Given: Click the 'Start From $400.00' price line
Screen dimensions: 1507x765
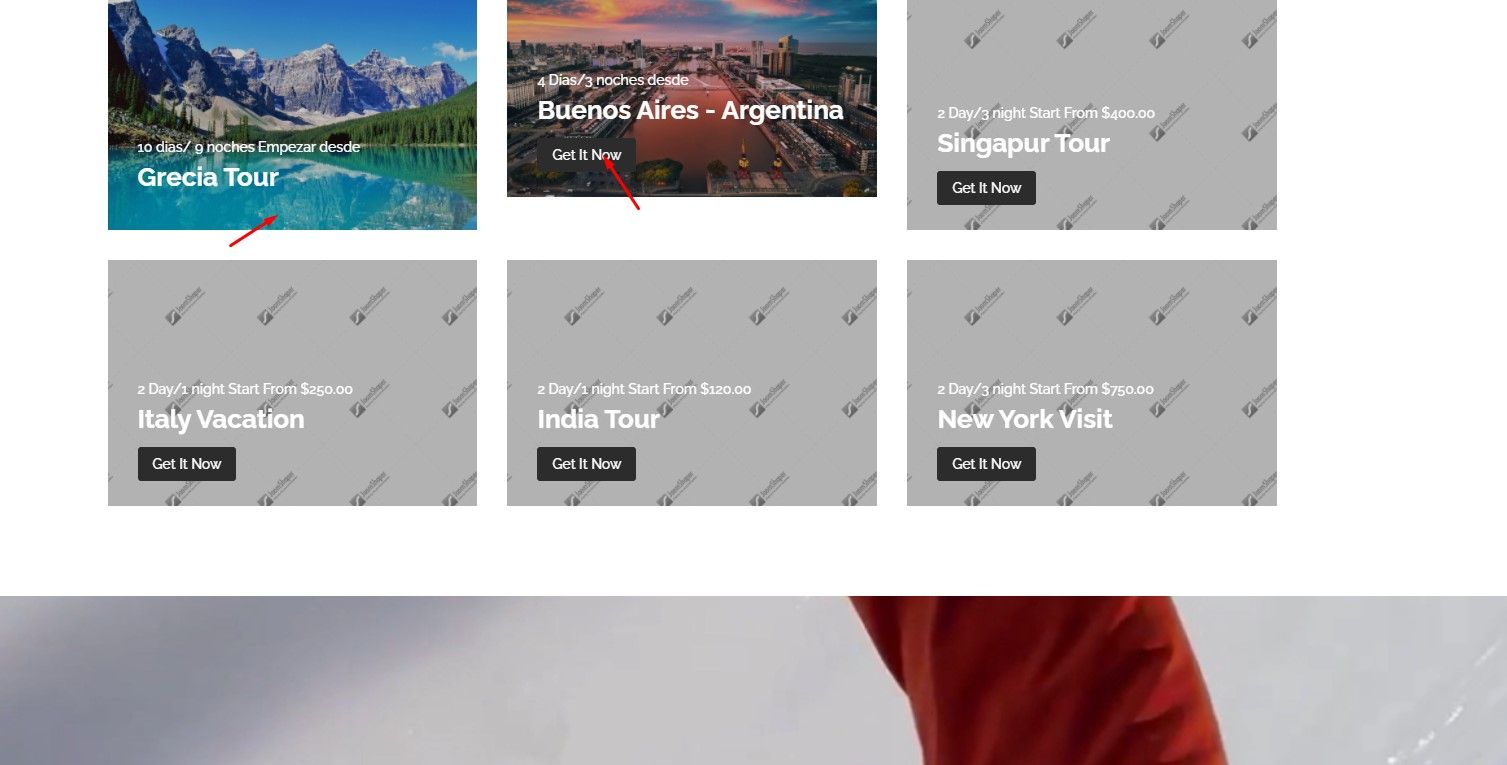Looking at the screenshot, I should (x=1046, y=113).
